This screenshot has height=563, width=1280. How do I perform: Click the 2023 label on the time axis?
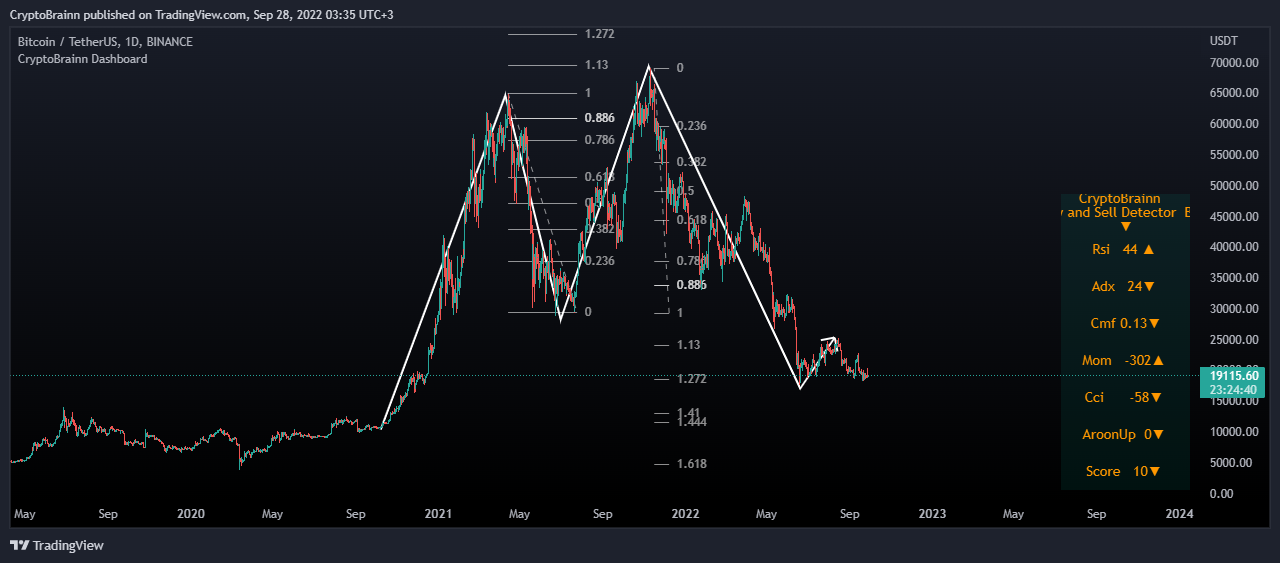pyautogui.click(x=932, y=514)
